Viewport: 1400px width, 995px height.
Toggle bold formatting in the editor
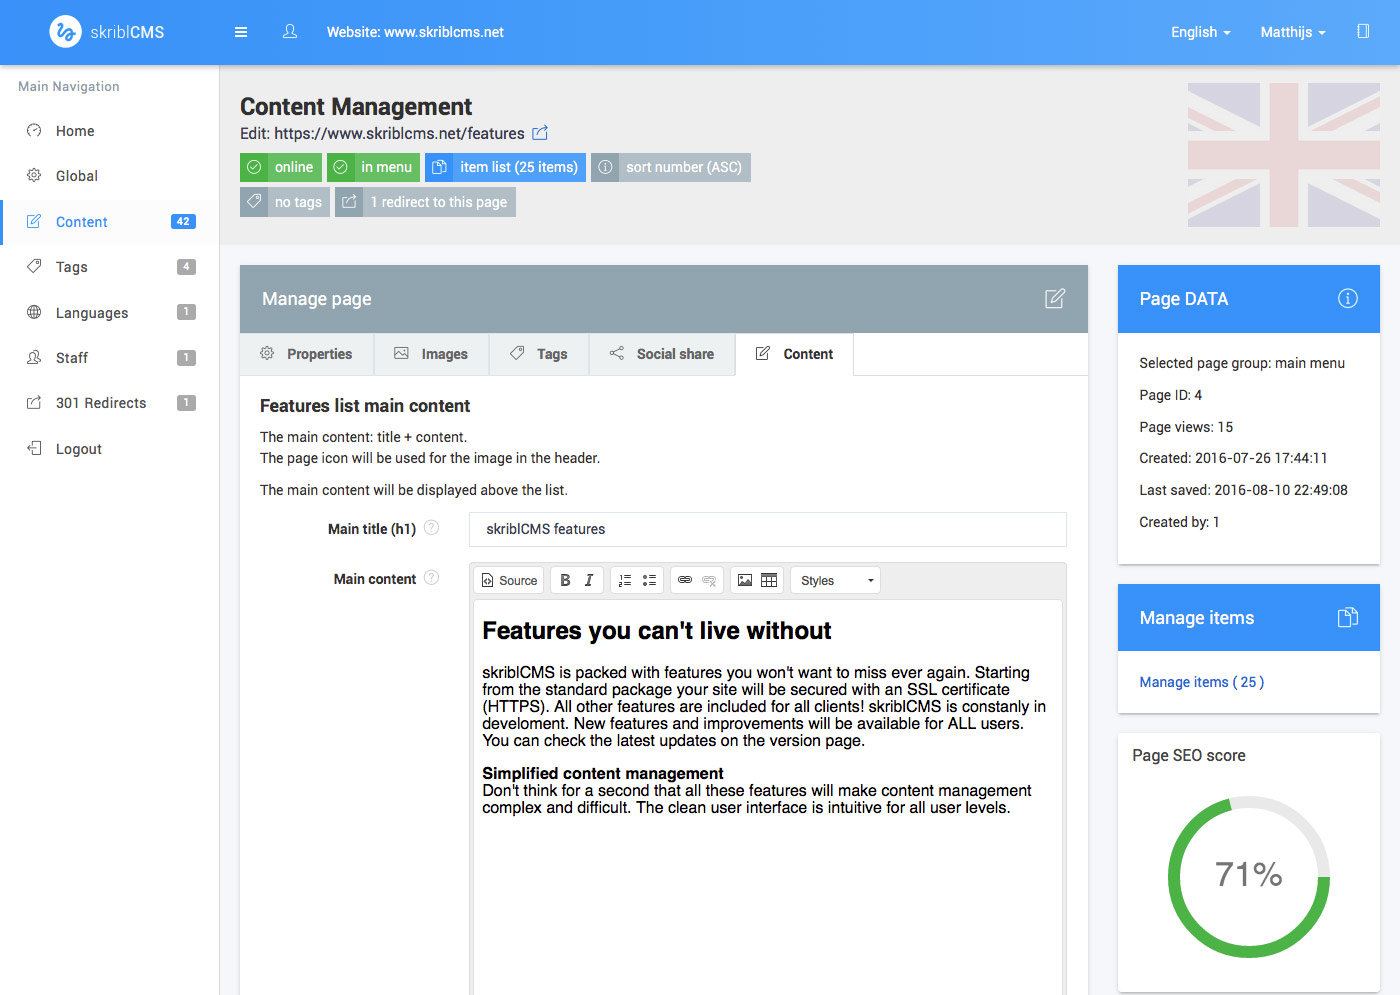565,580
